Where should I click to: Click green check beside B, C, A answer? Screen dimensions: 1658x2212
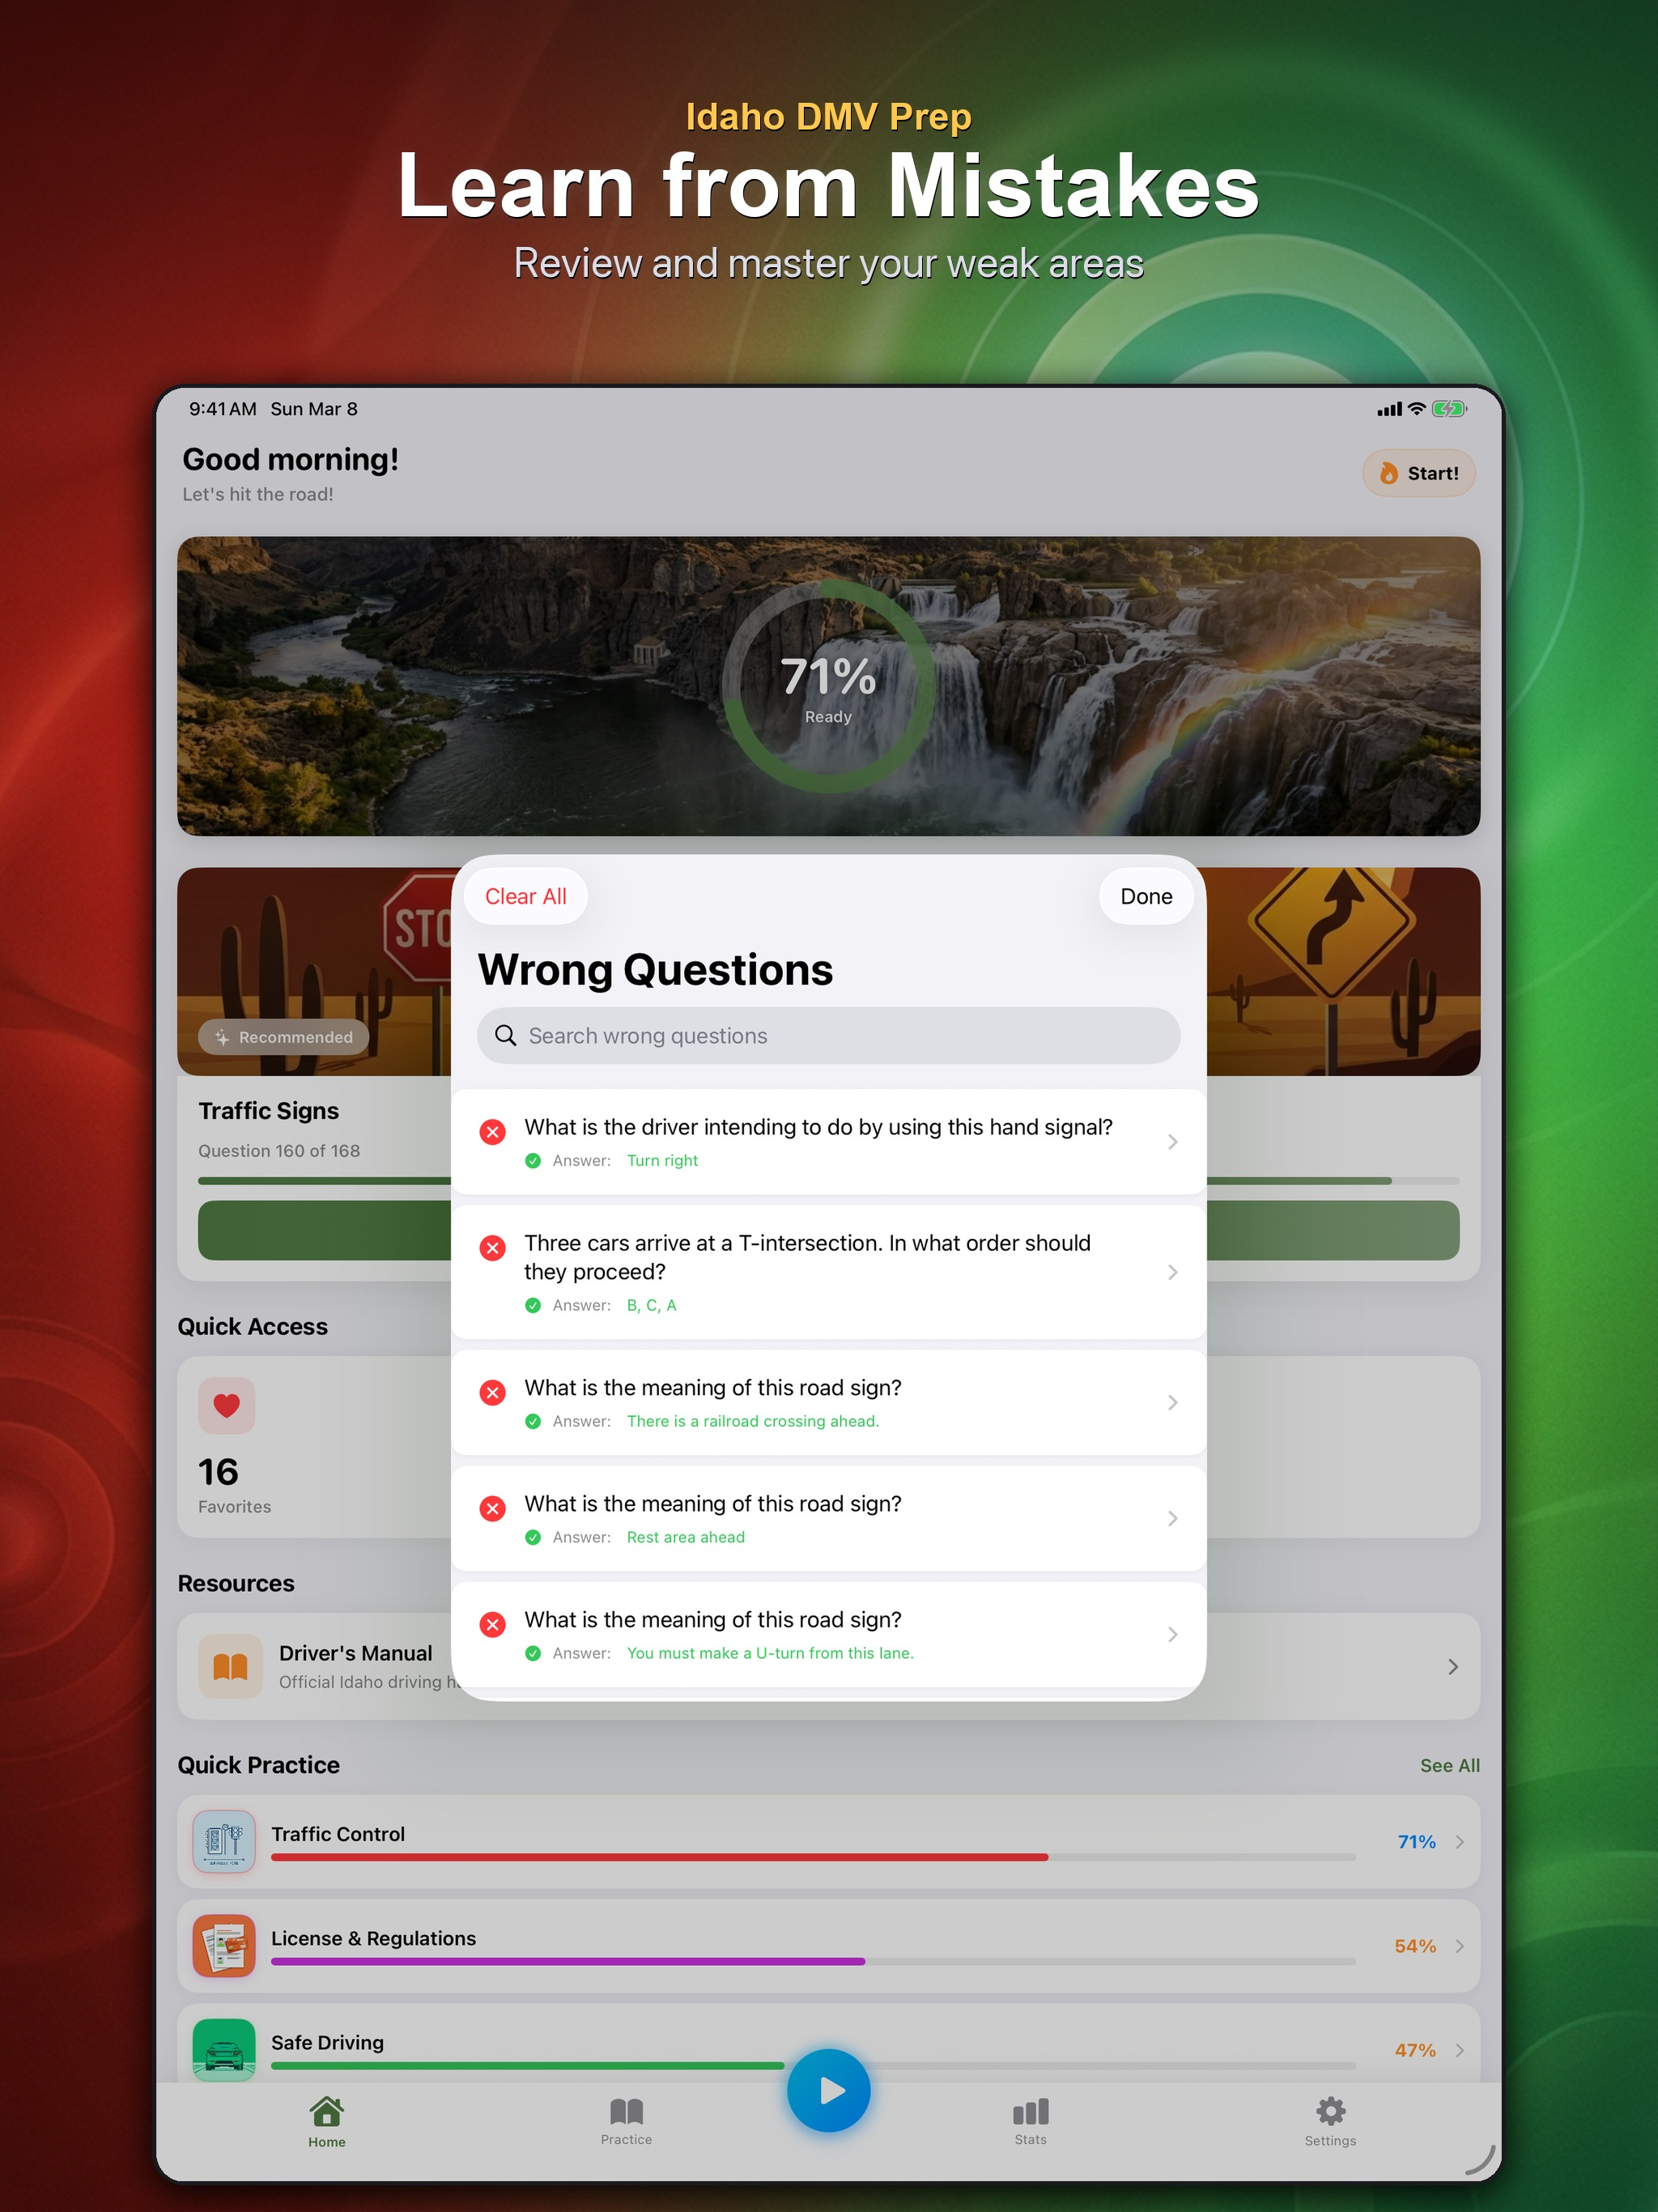click(533, 1306)
